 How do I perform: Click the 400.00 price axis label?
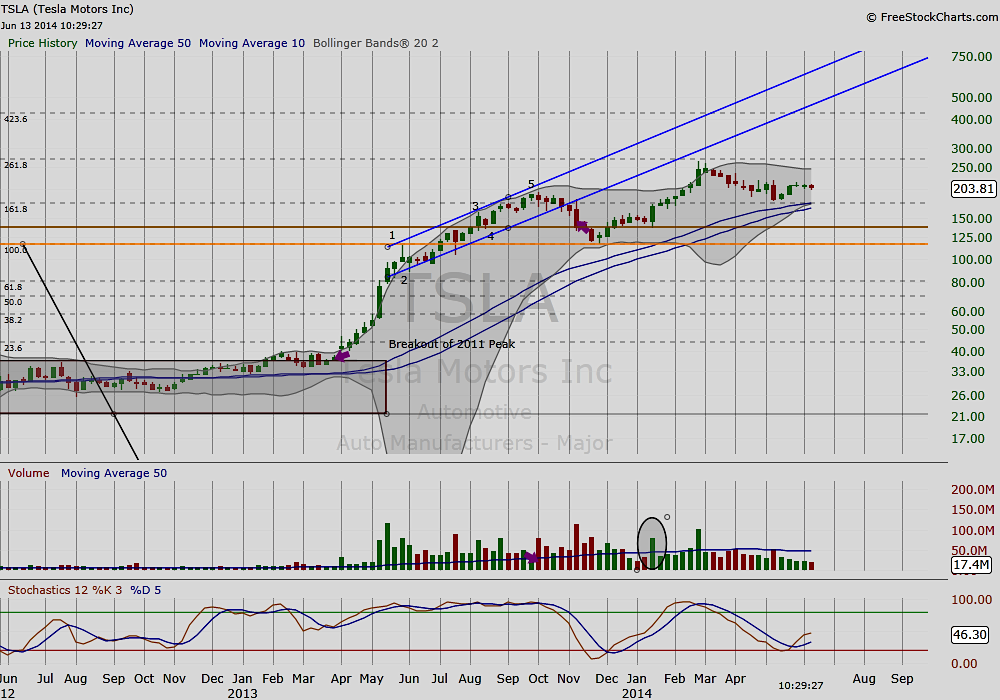[971, 120]
